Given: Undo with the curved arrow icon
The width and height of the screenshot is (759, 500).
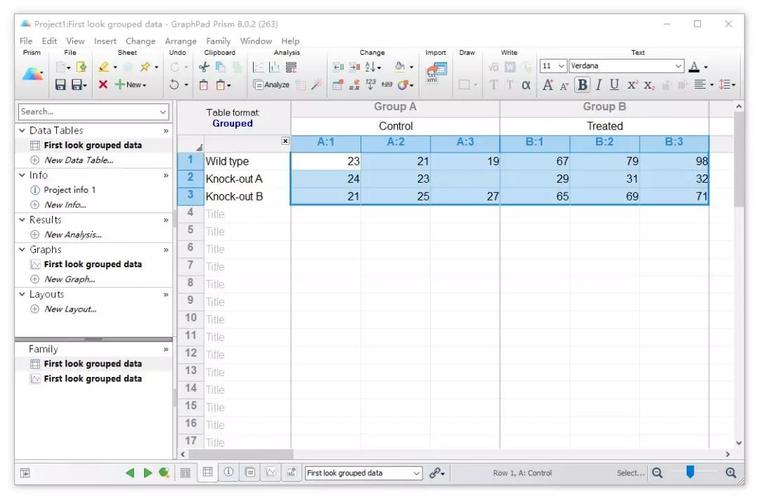Looking at the screenshot, I should tap(174, 85).
